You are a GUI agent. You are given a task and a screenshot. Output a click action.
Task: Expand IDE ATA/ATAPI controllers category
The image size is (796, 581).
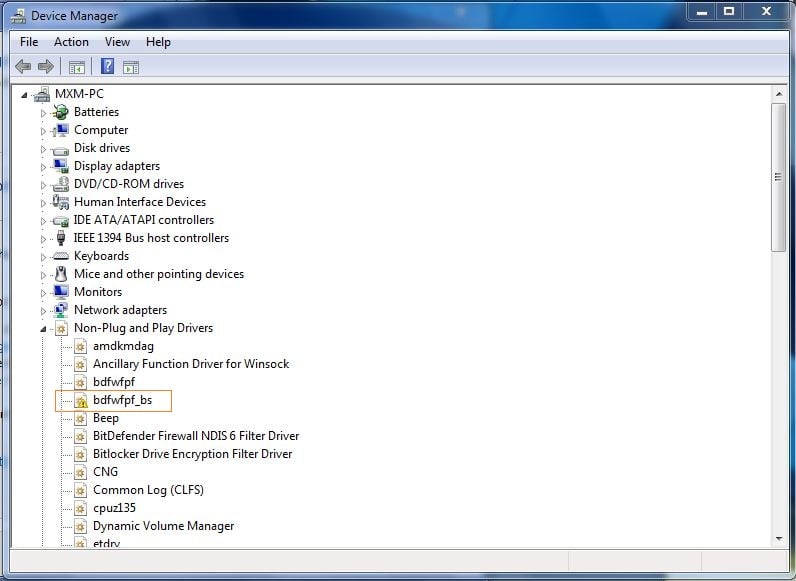click(43, 221)
